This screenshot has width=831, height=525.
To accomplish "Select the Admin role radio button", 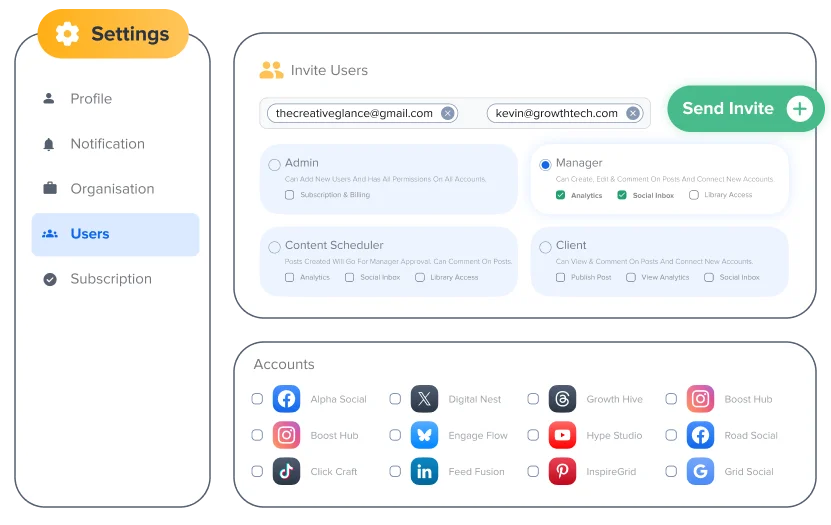I will [x=274, y=164].
